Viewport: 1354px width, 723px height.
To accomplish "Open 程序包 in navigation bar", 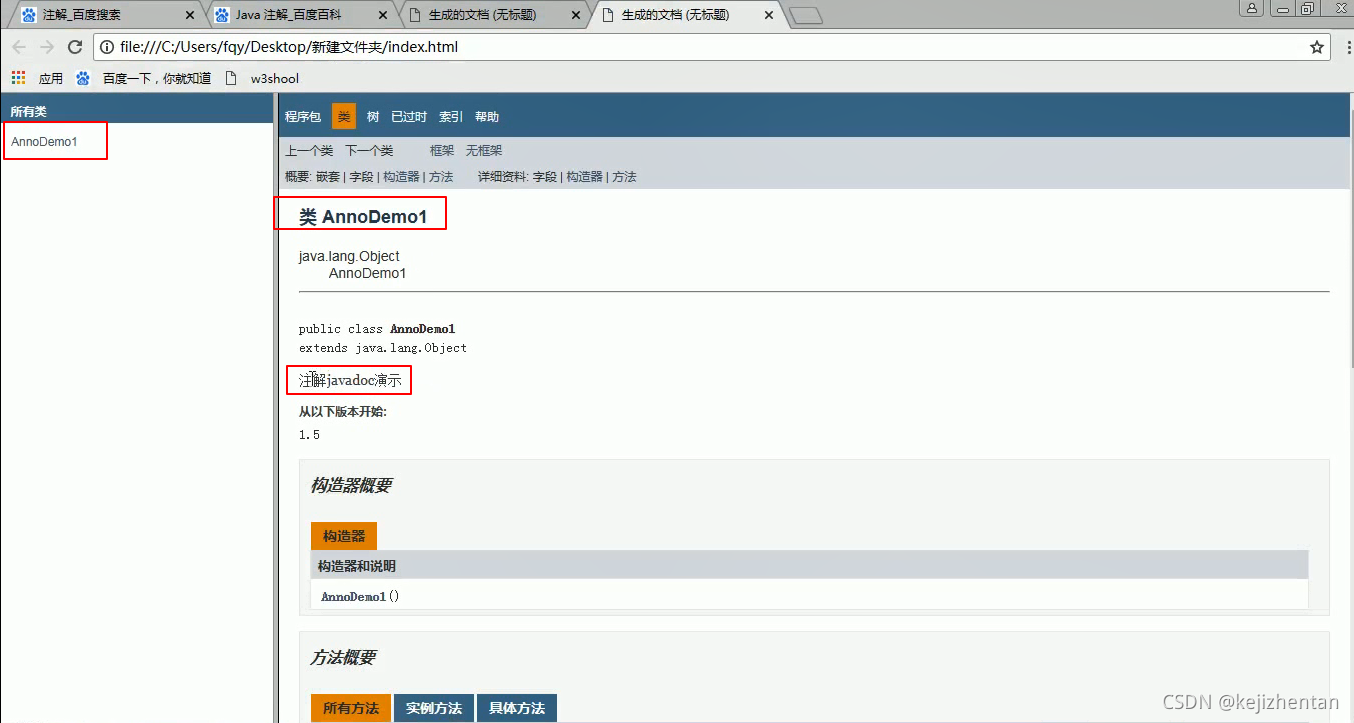I will [x=303, y=117].
